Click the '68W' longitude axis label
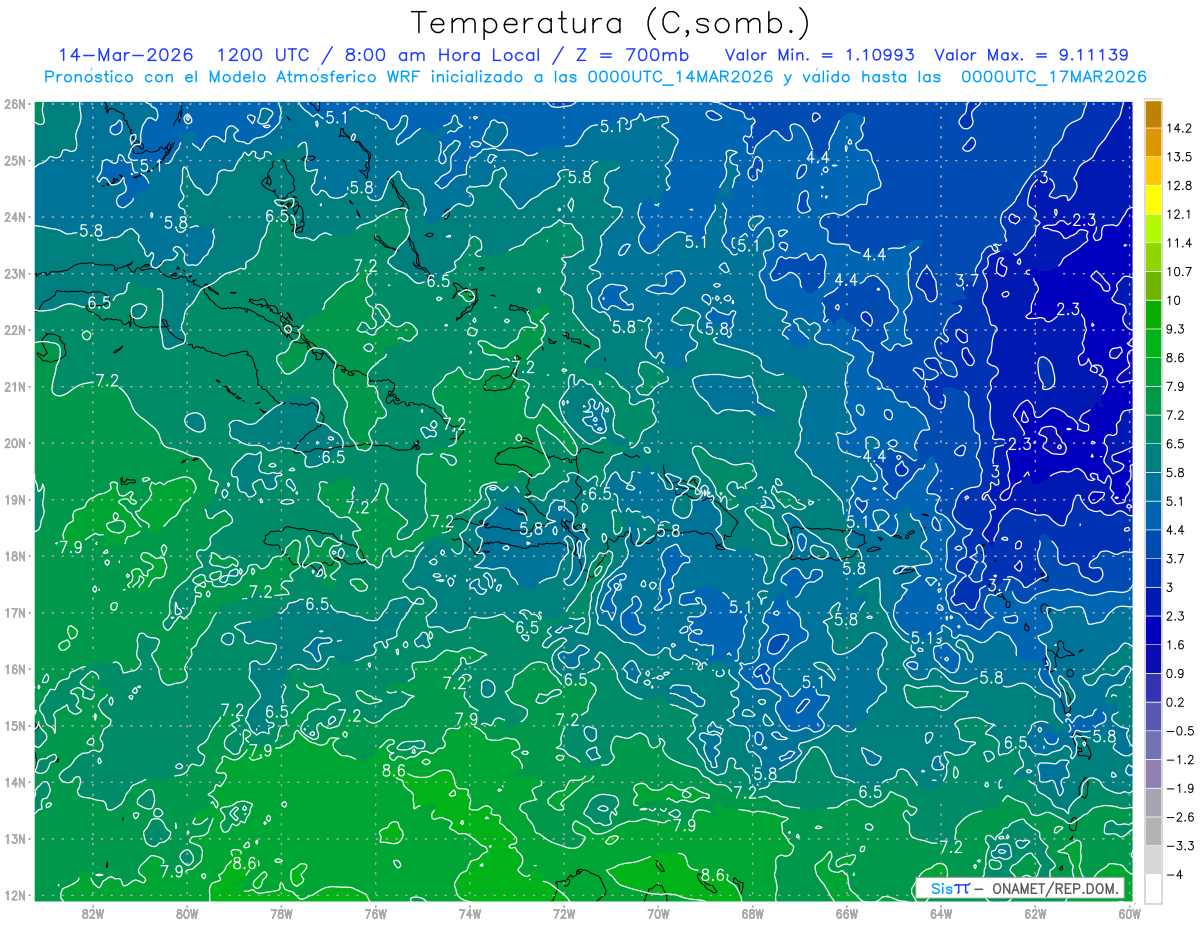Image resolution: width=1200 pixels, height=927 pixels. point(752,913)
